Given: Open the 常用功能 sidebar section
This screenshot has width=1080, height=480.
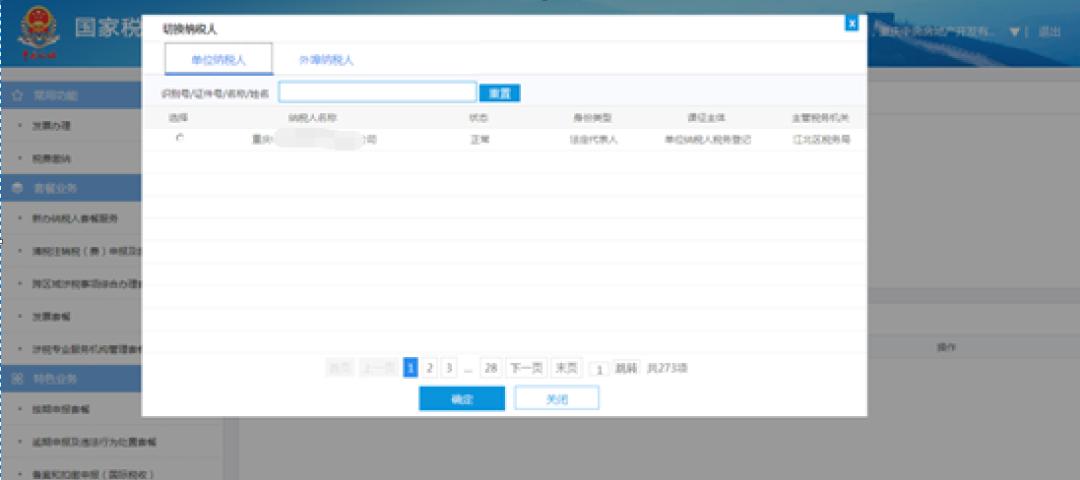Looking at the screenshot, I should 71,95.
